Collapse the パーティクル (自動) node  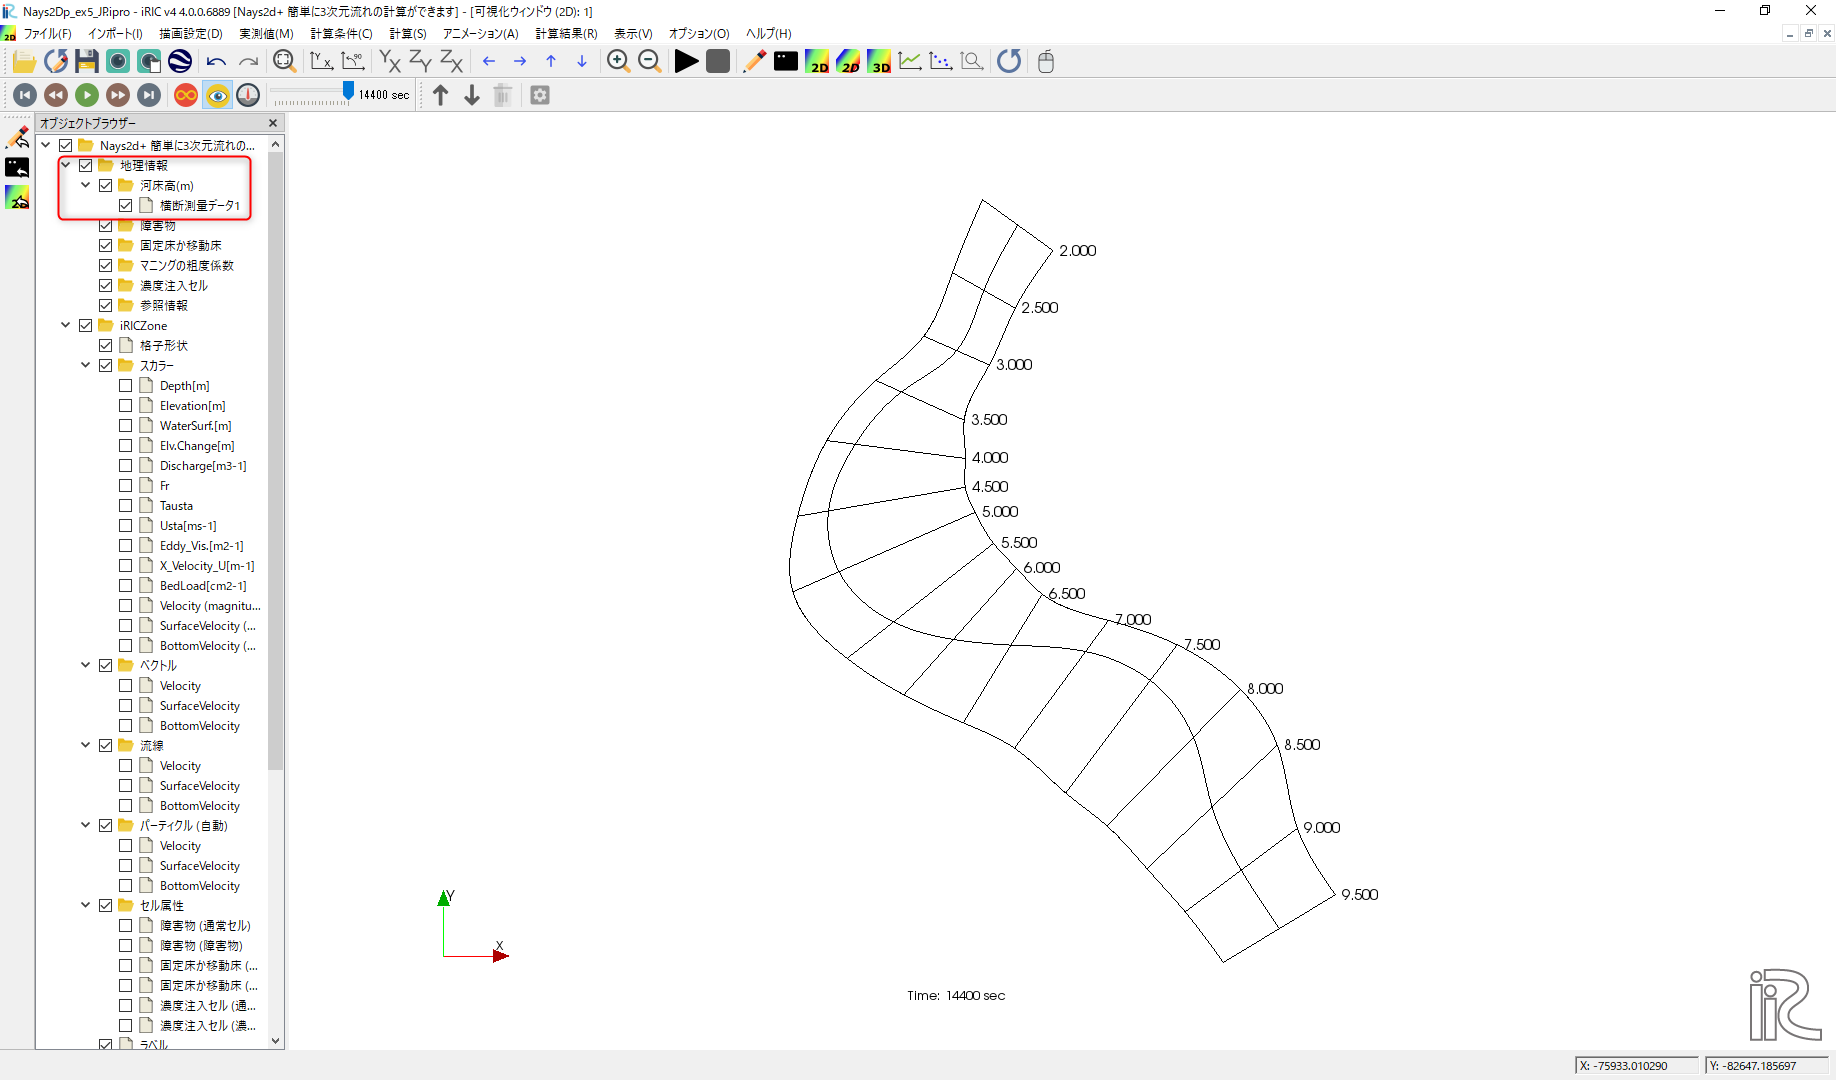(86, 825)
